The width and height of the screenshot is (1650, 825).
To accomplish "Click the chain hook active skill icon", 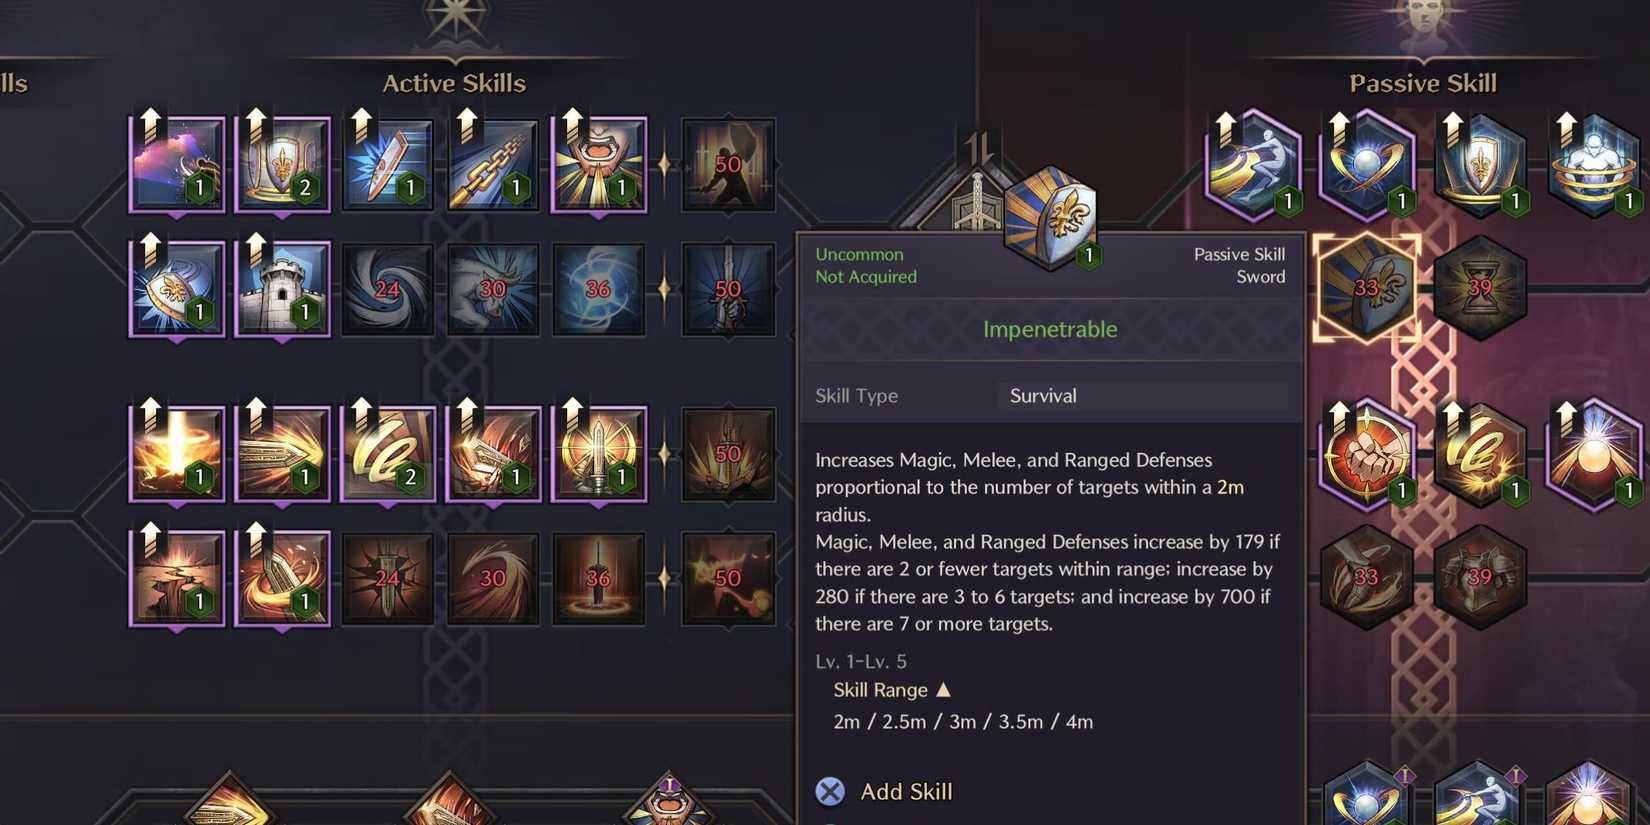I will (x=493, y=165).
